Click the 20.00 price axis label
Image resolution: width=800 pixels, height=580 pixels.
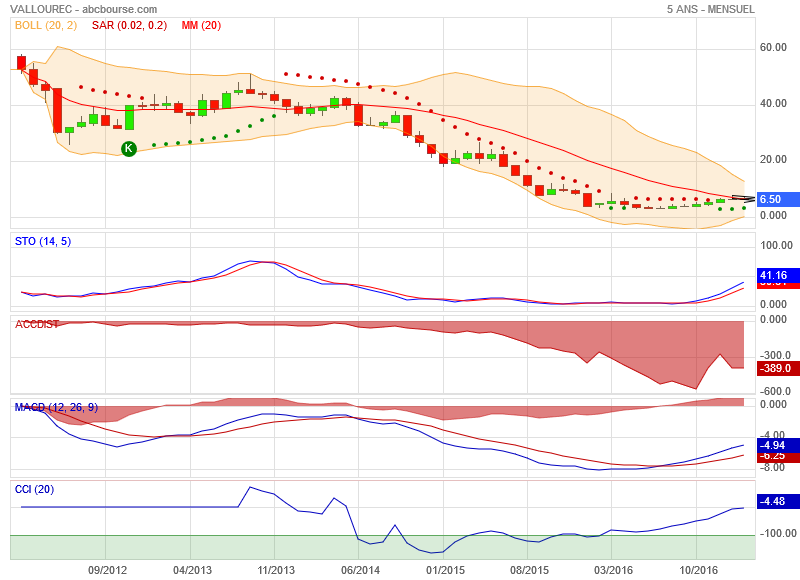[773, 160]
